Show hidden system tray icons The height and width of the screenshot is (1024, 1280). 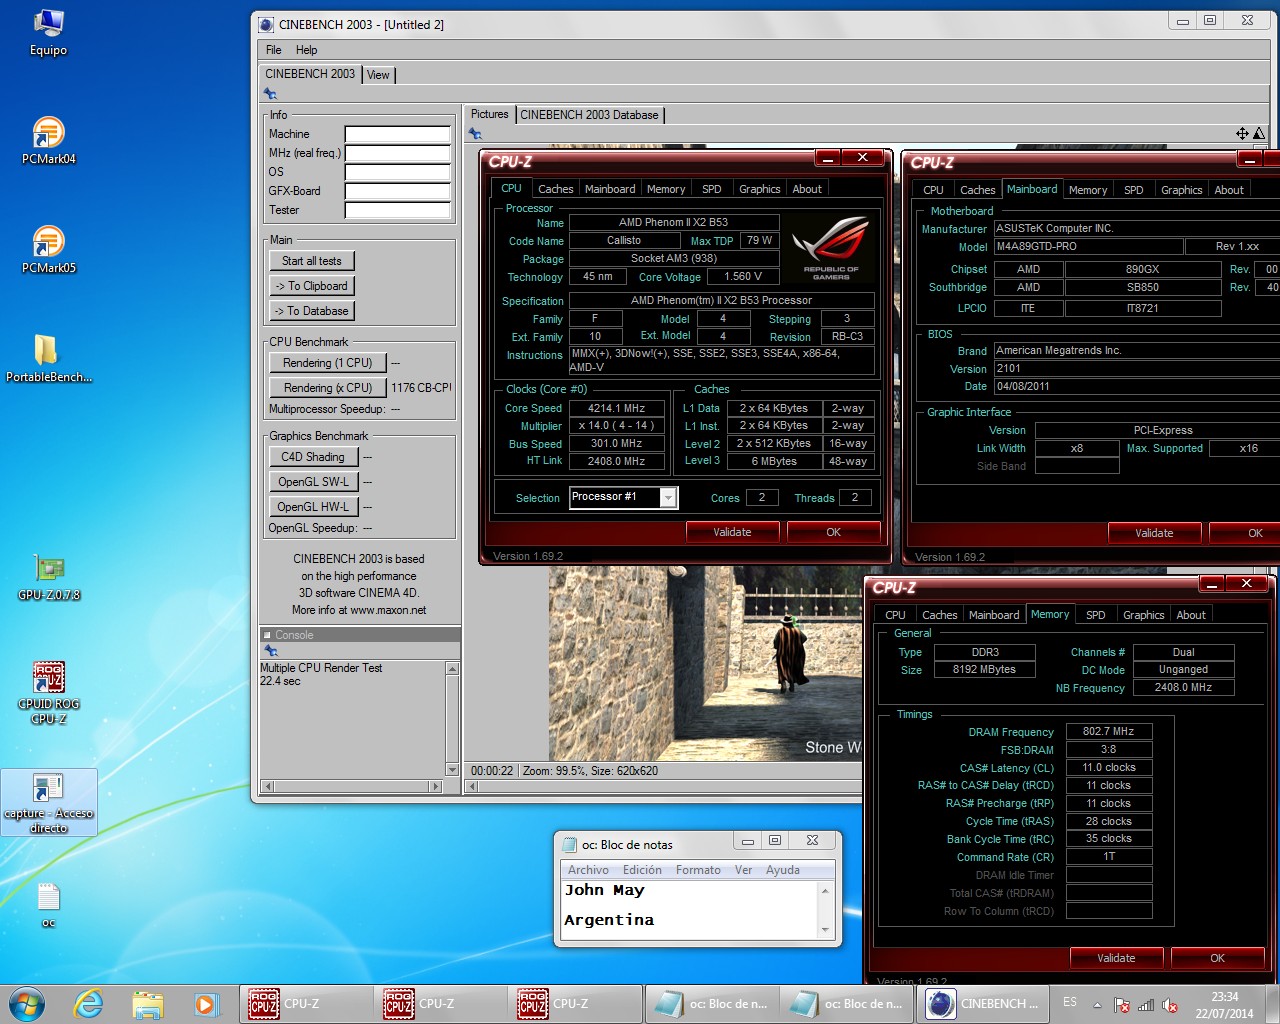1098,1005
